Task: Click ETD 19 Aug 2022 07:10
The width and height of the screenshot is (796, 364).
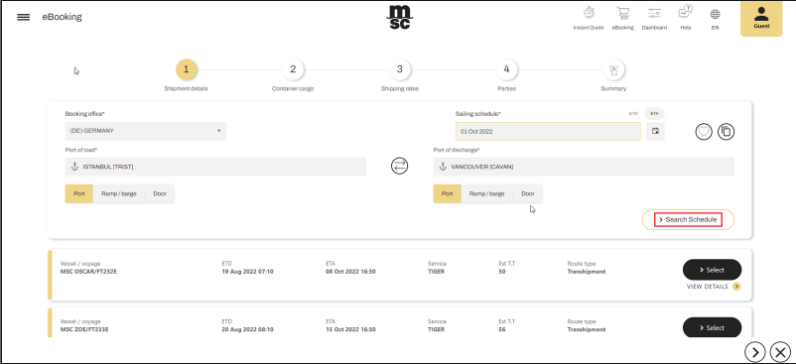Action: [x=247, y=272]
